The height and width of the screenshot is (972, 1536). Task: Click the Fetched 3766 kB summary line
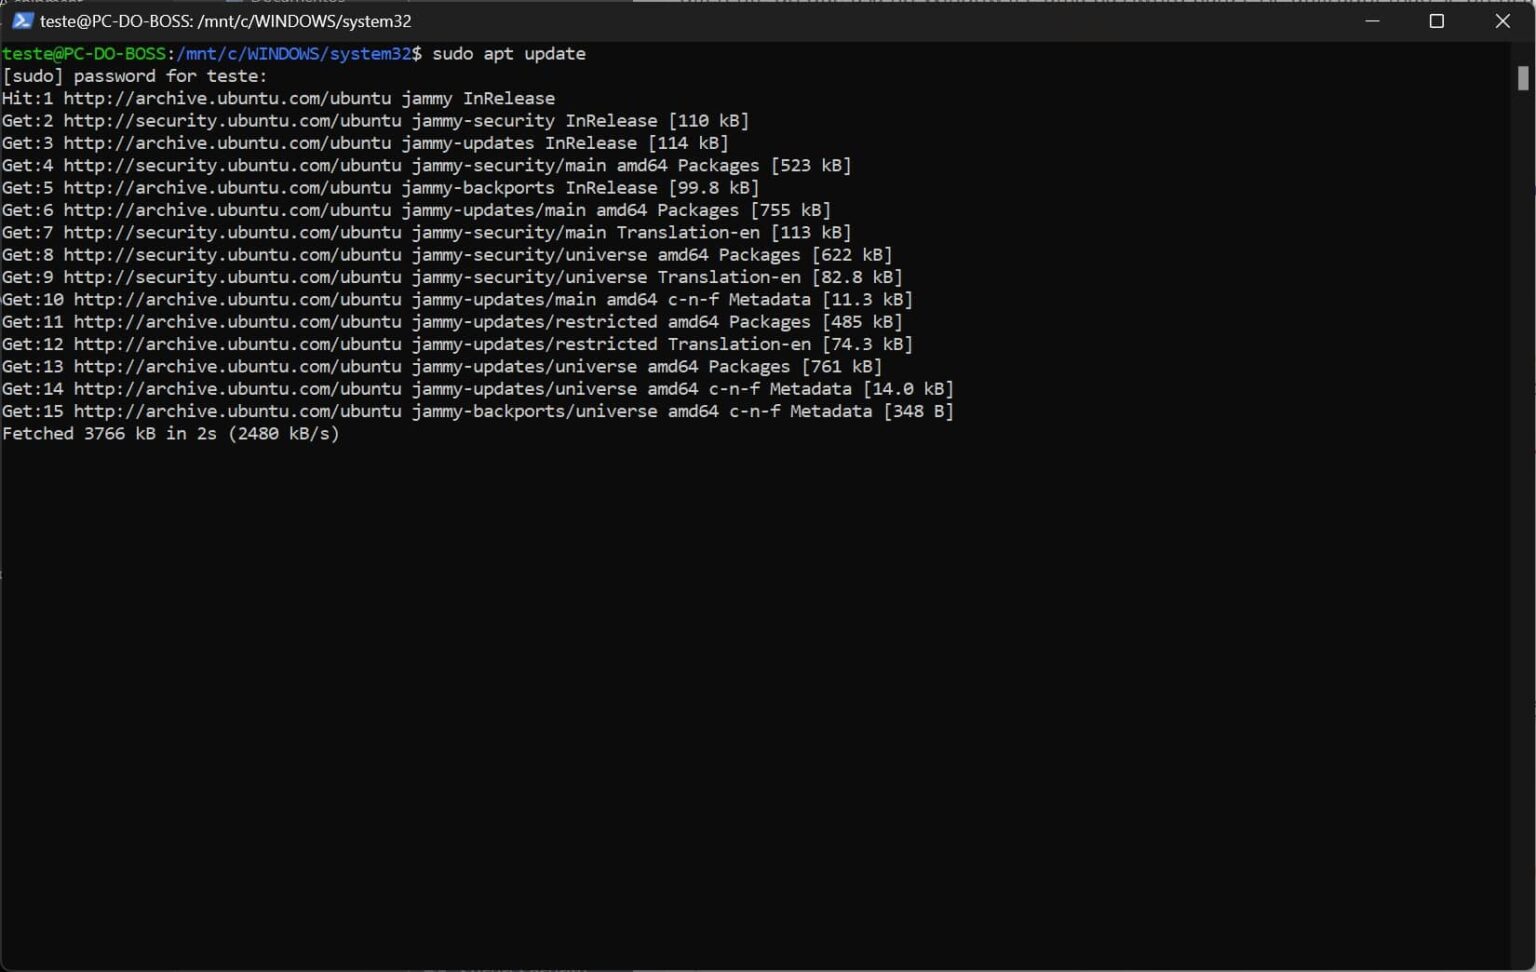click(x=170, y=433)
